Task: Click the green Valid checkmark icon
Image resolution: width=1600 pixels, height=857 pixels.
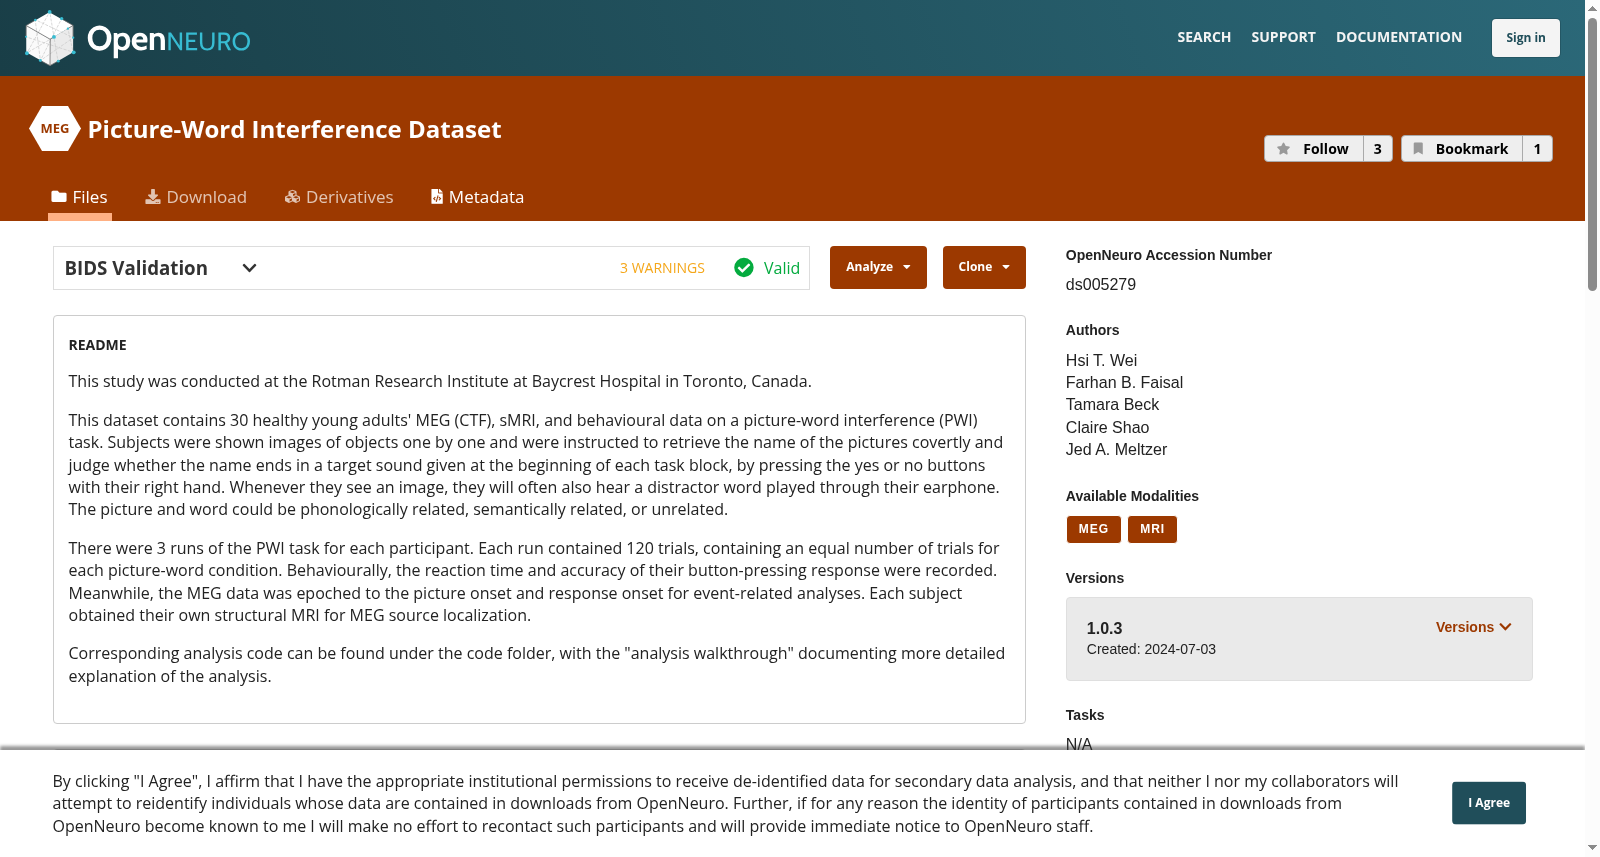Action: pos(744,268)
